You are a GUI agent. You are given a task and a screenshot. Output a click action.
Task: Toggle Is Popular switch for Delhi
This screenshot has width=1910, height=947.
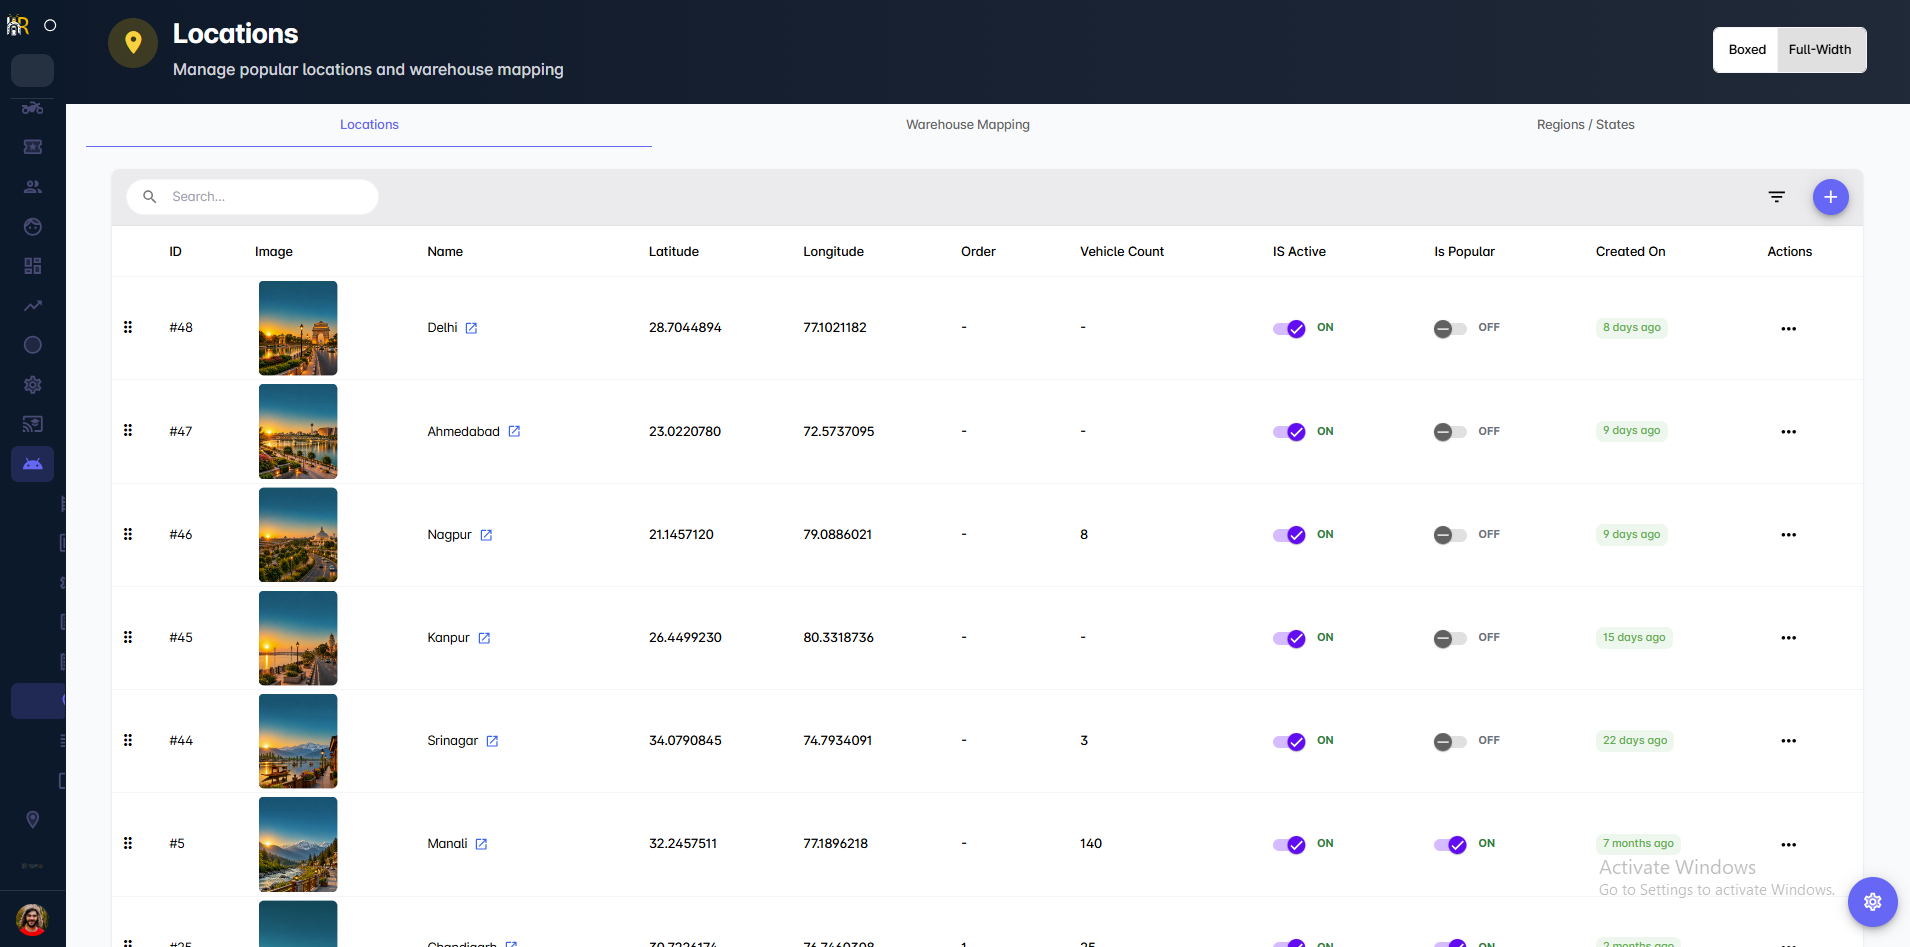click(x=1450, y=329)
